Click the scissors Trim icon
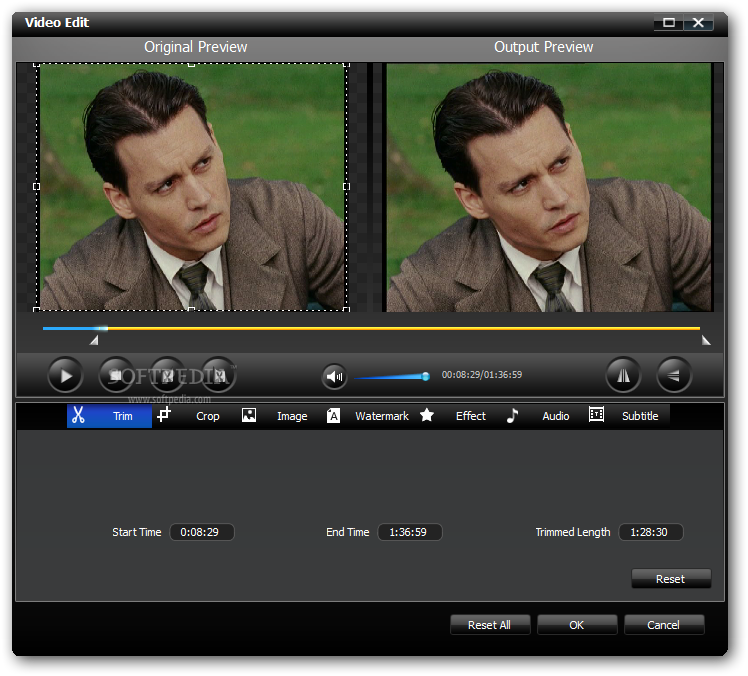 point(78,415)
